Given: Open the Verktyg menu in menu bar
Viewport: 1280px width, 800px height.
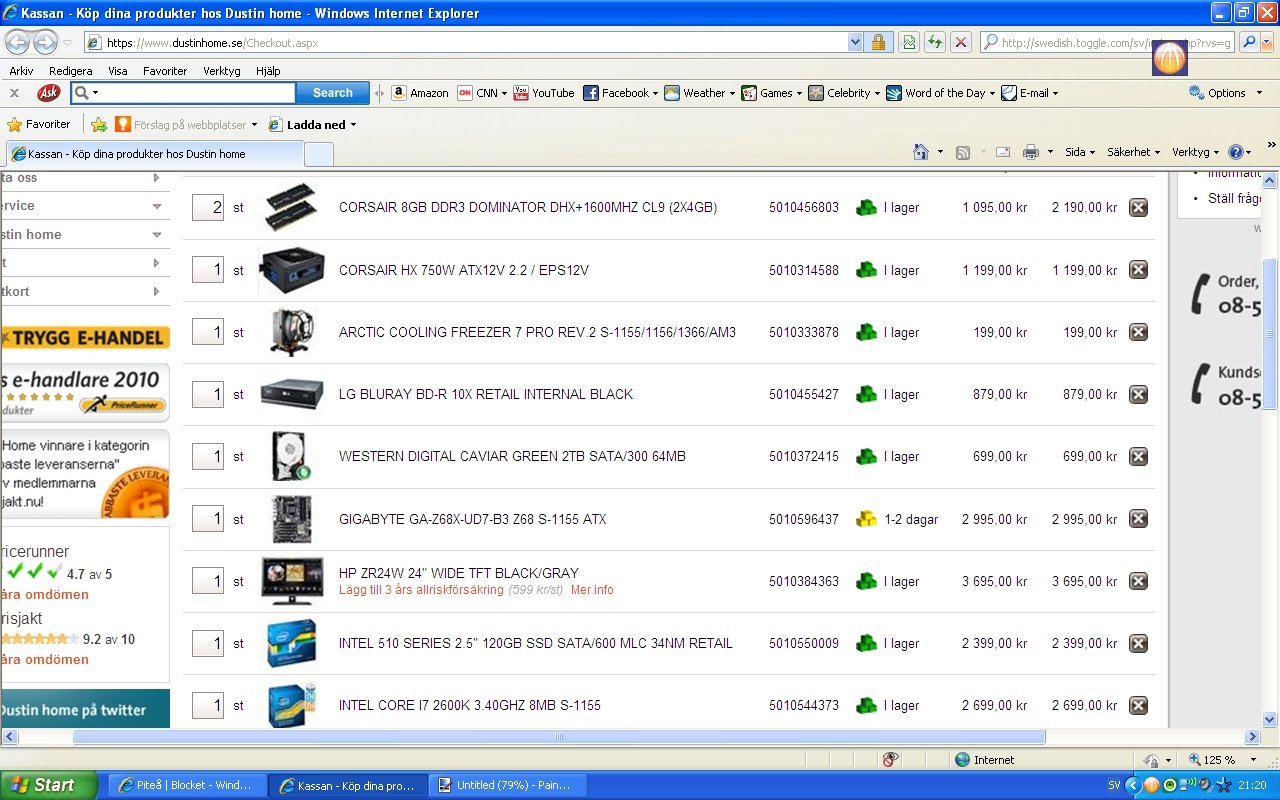Looking at the screenshot, I should coord(222,71).
